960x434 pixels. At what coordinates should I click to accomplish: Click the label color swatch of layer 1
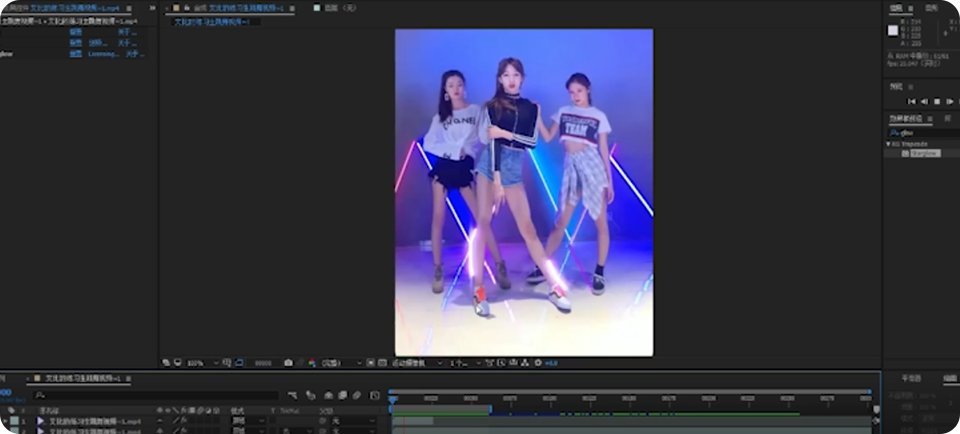pyautogui.click(x=14, y=421)
